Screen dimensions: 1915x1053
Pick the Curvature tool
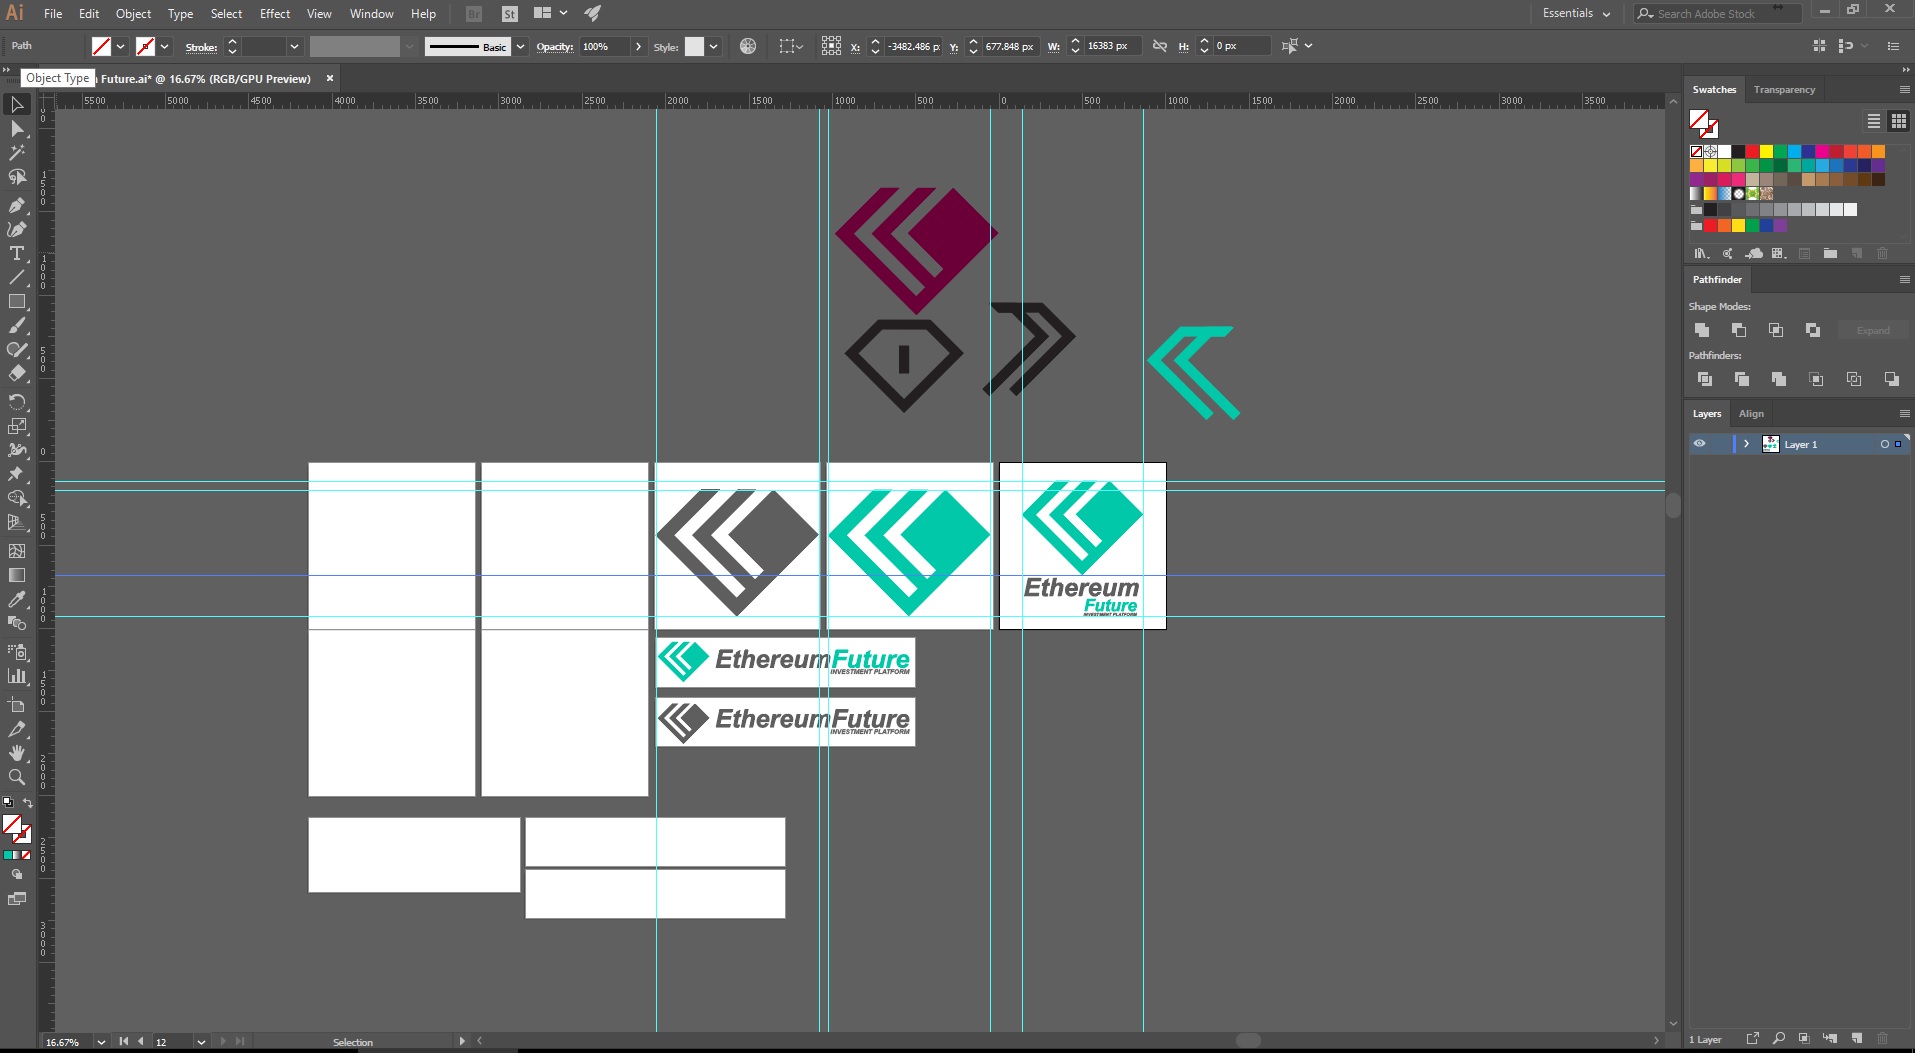click(17, 229)
